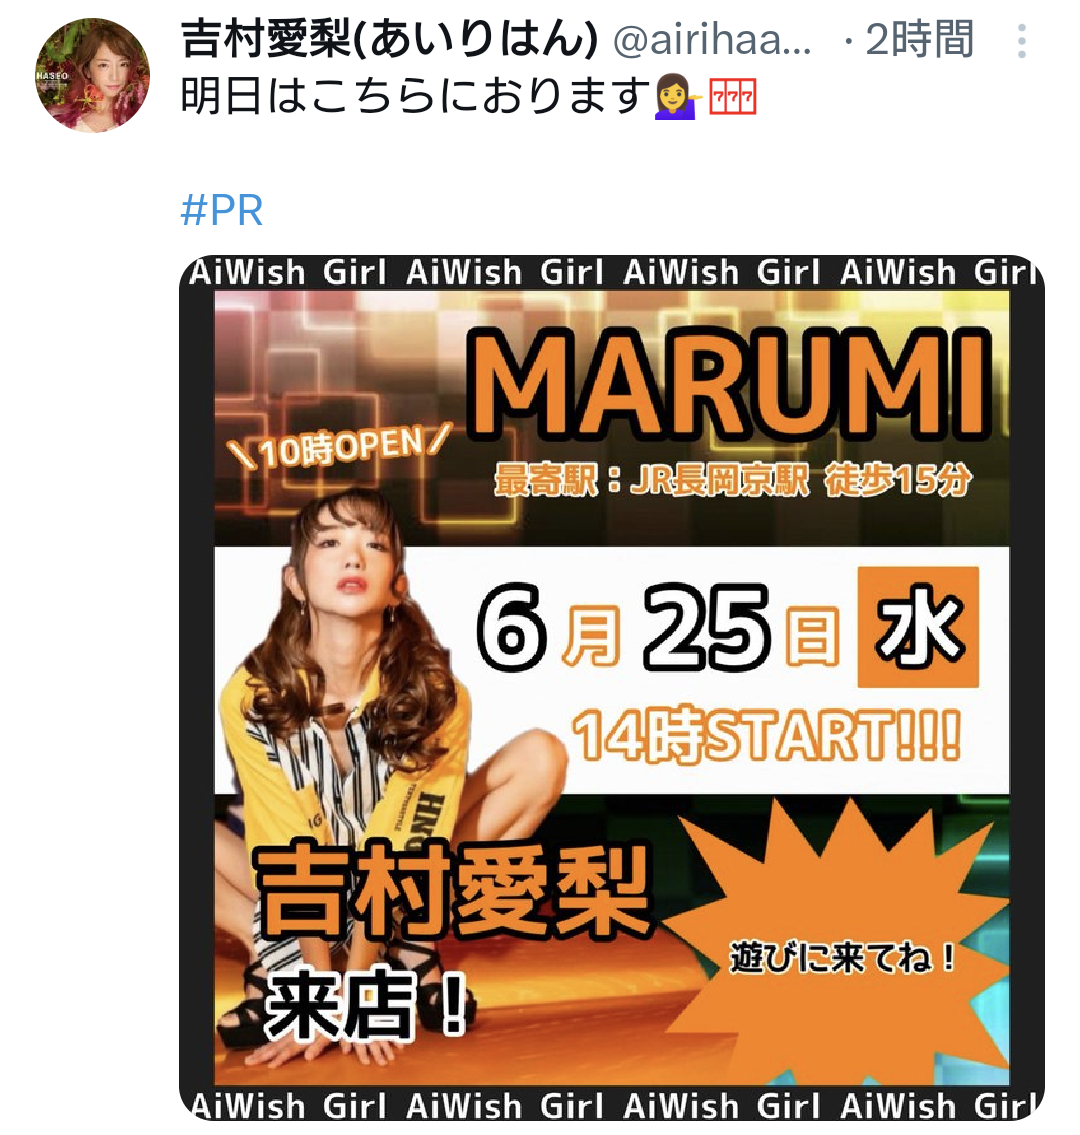Tap the 14時START!!! text on flyer
1080x1135 pixels.
(x=766, y=735)
